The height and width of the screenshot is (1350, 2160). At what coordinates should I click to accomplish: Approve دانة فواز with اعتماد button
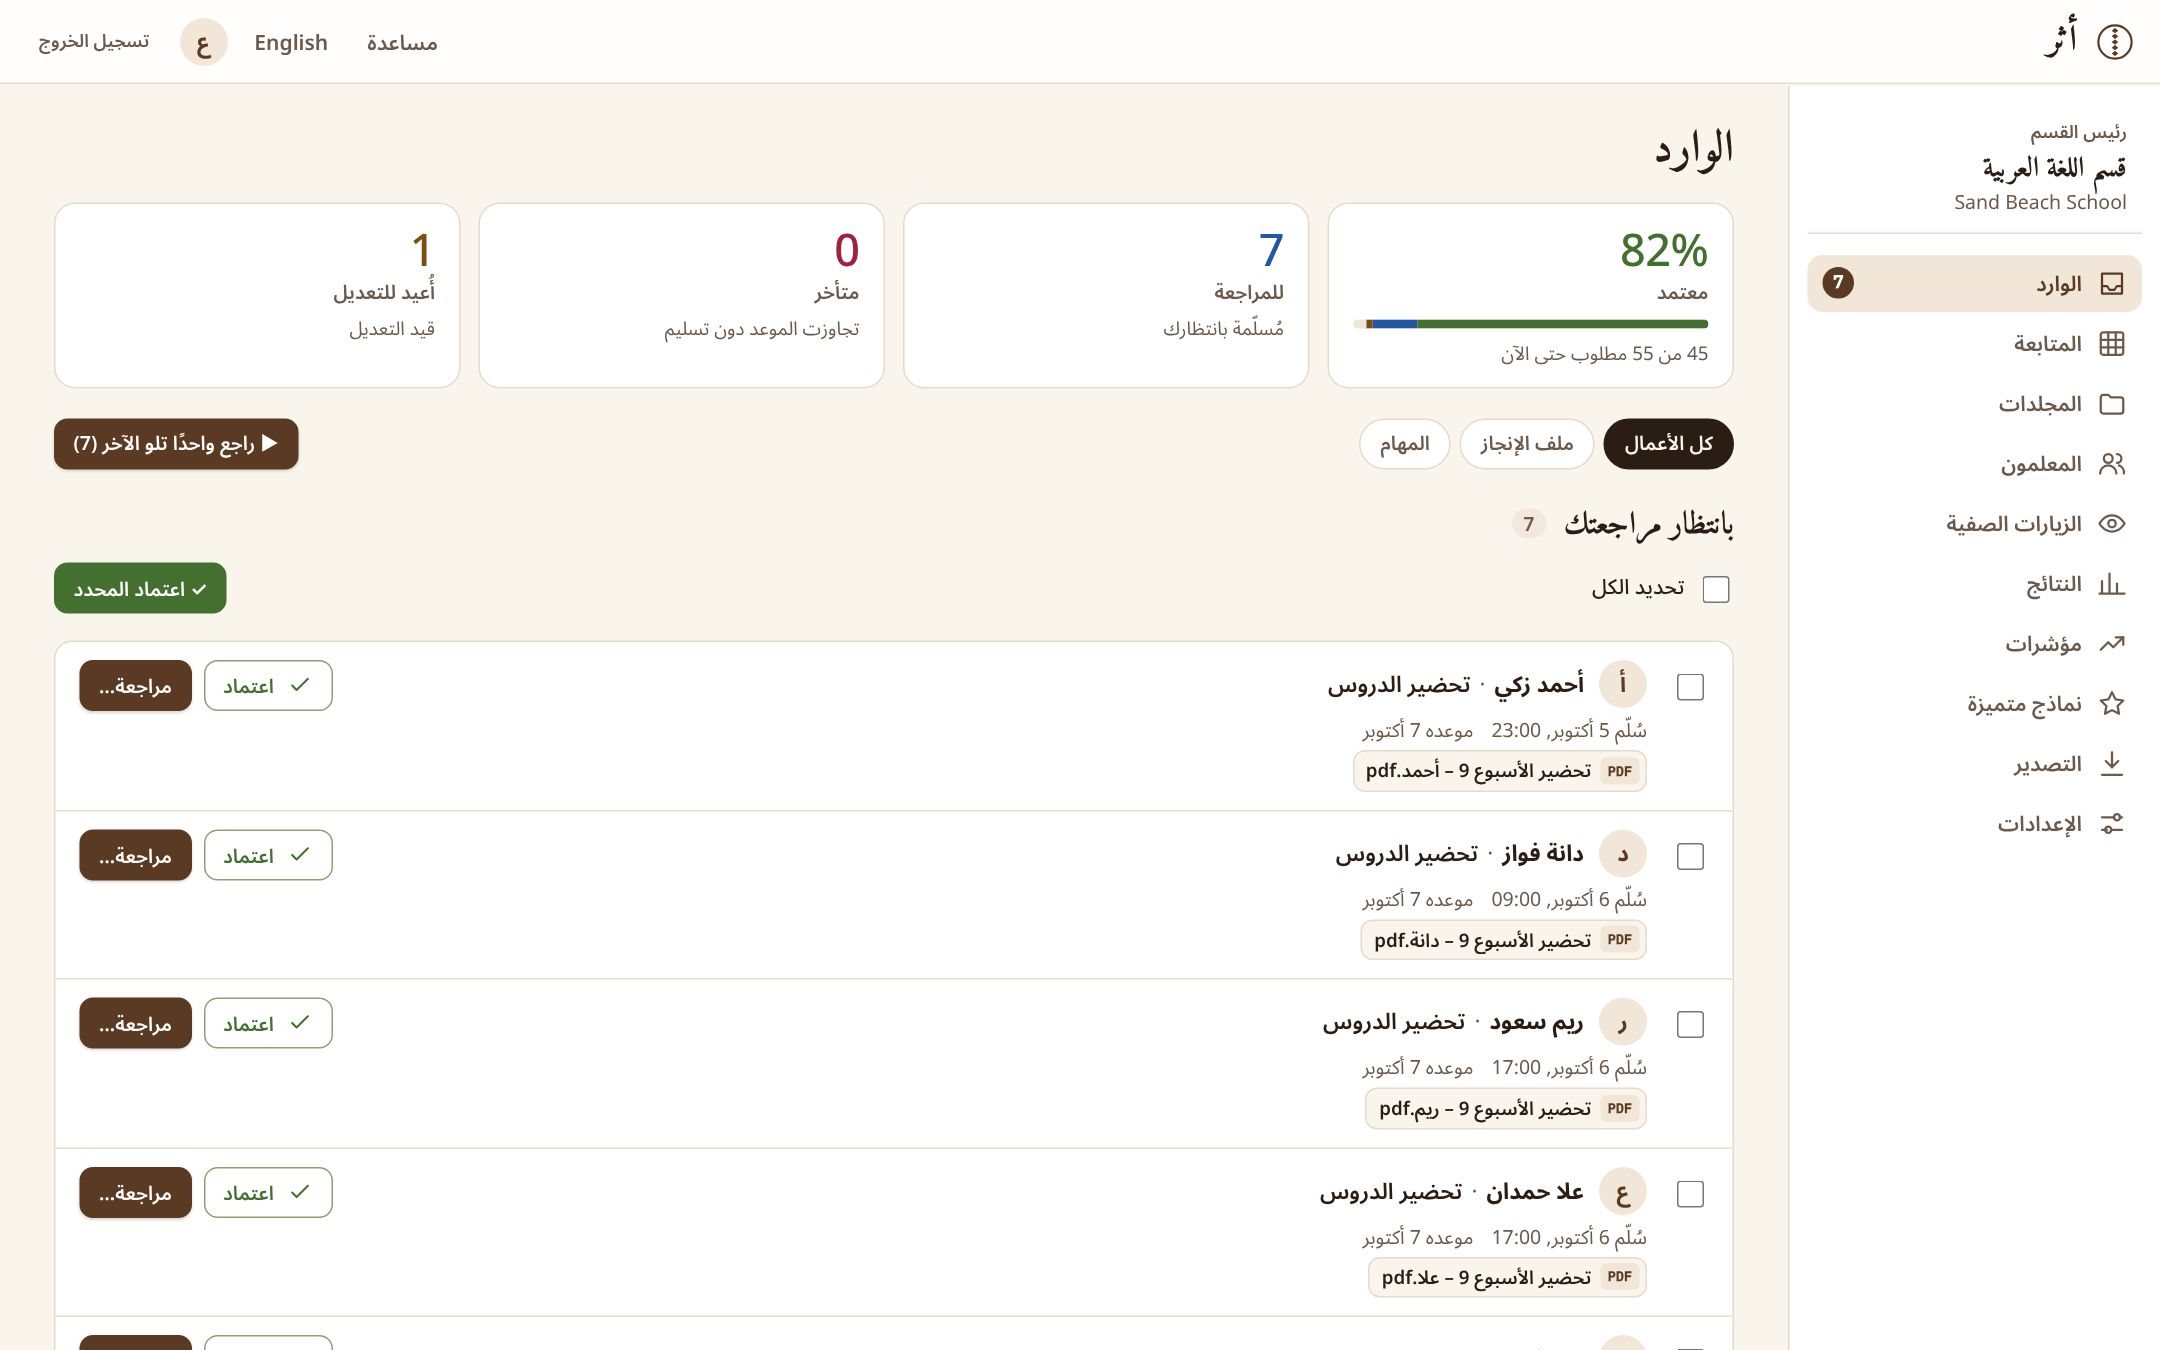(x=268, y=855)
